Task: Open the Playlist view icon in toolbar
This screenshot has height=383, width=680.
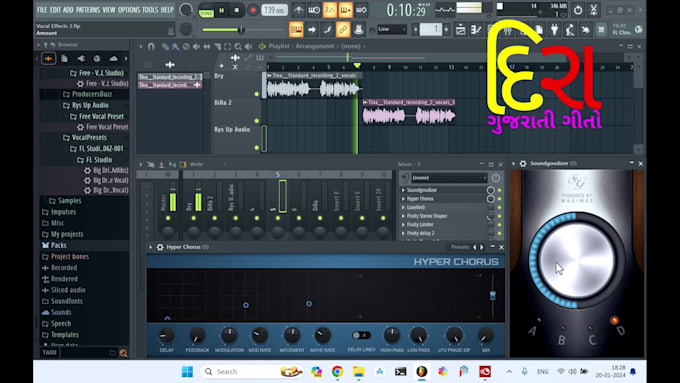Action: (x=461, y=29)
